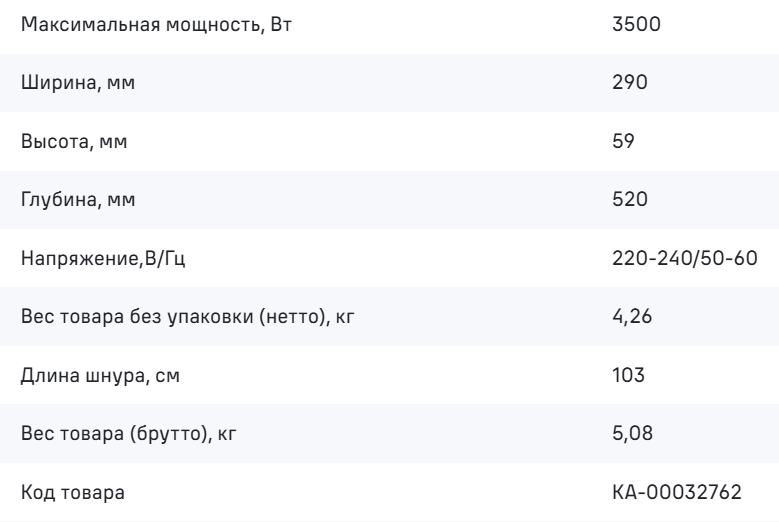Click 'Вес товара без упаковки (нетто), кг'
Viewport: 779px width, 522px height.
pyautogui.click(x=187, y=316)
